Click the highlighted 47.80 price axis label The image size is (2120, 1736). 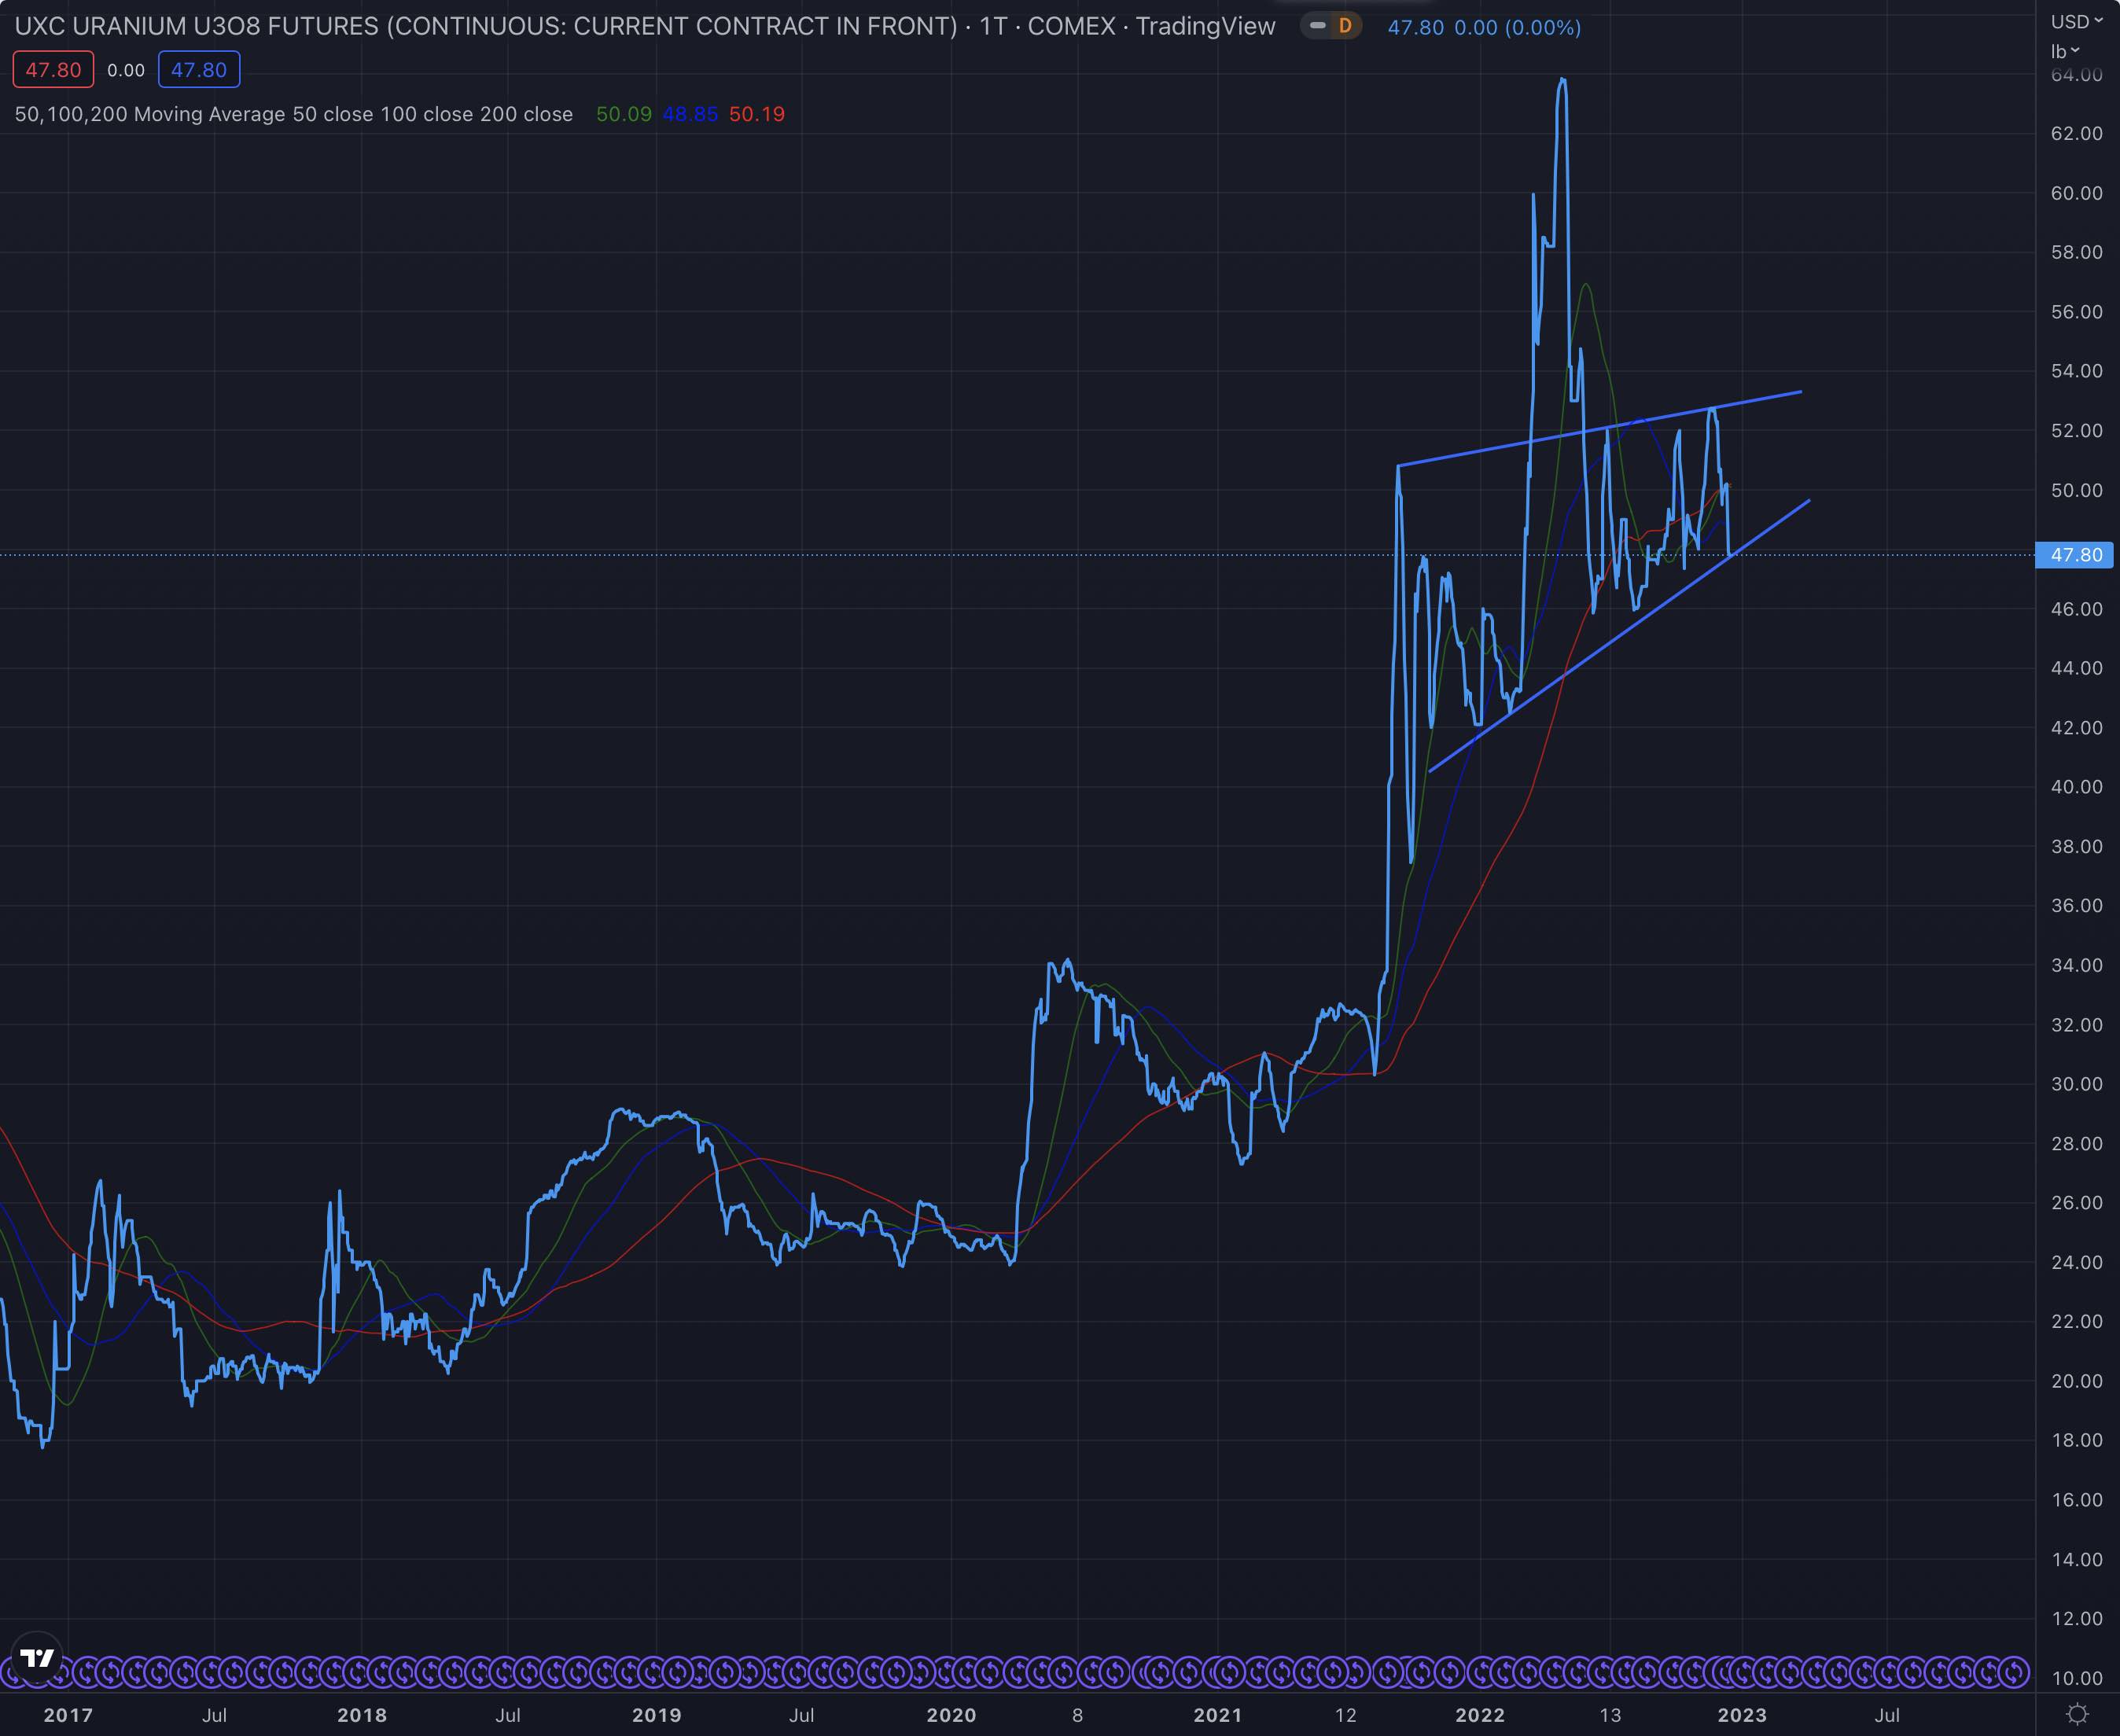2076,554
